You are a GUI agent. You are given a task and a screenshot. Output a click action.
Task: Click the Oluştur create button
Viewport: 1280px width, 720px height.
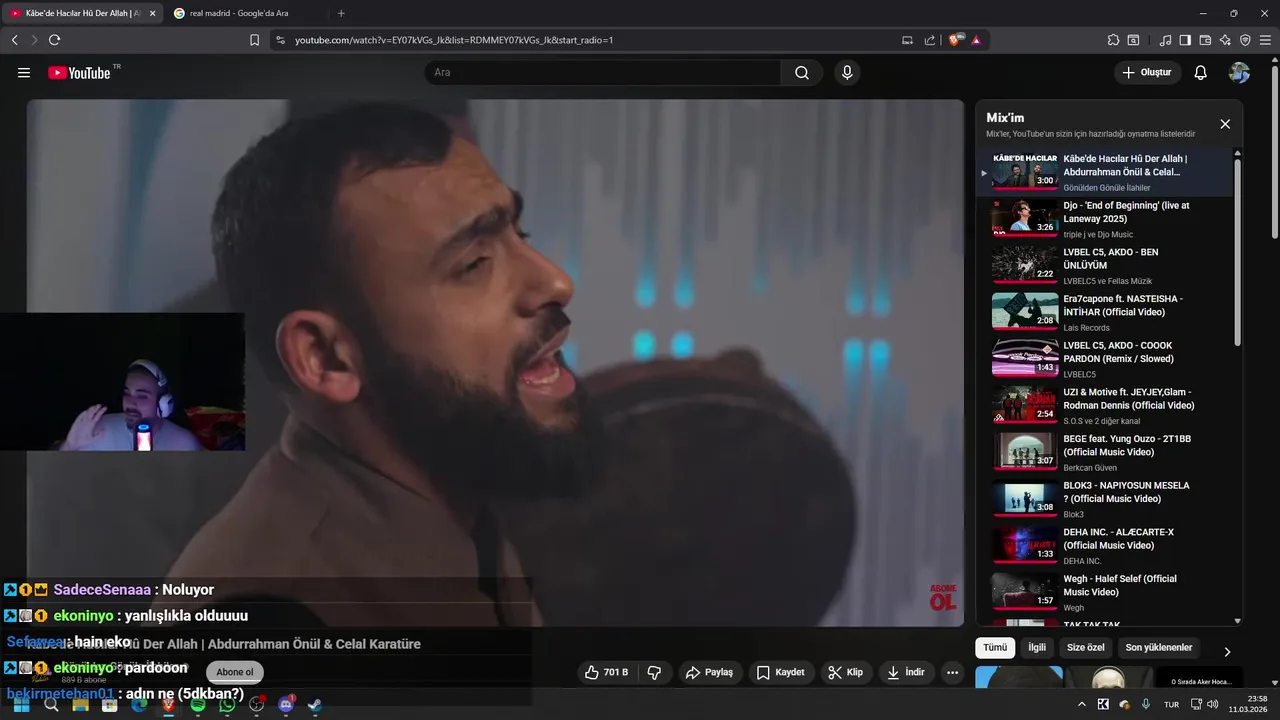click(1147, 72)
